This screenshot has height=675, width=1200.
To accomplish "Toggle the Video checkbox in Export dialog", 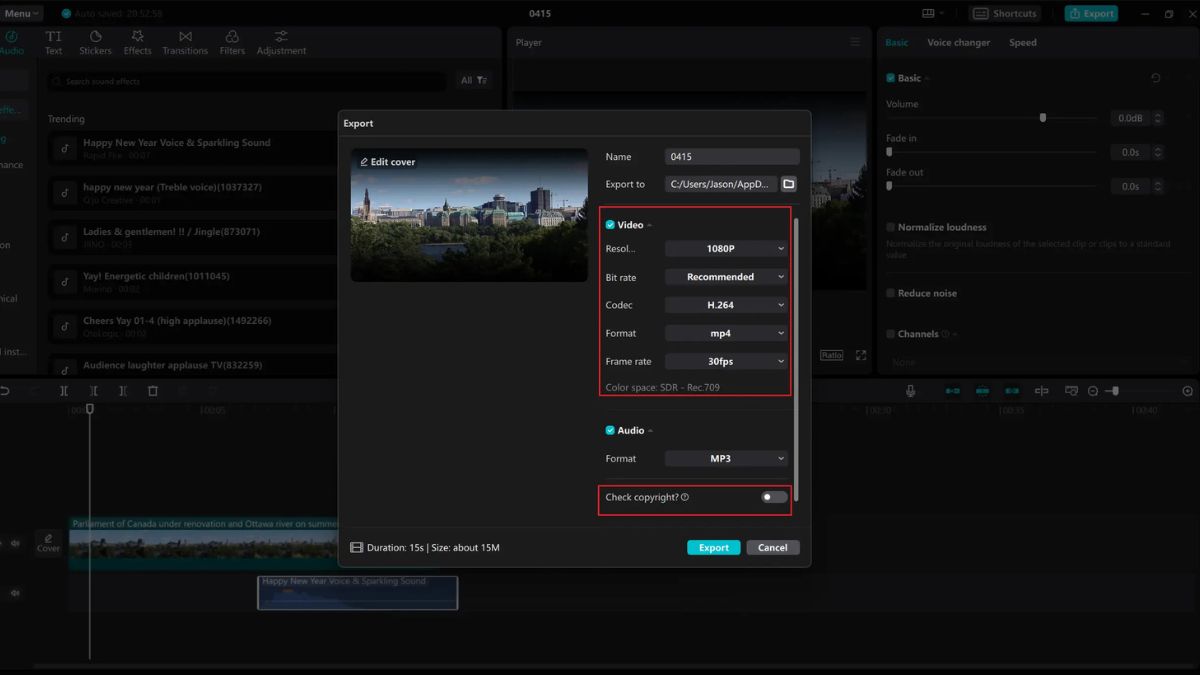I will [x=610, y=225].
